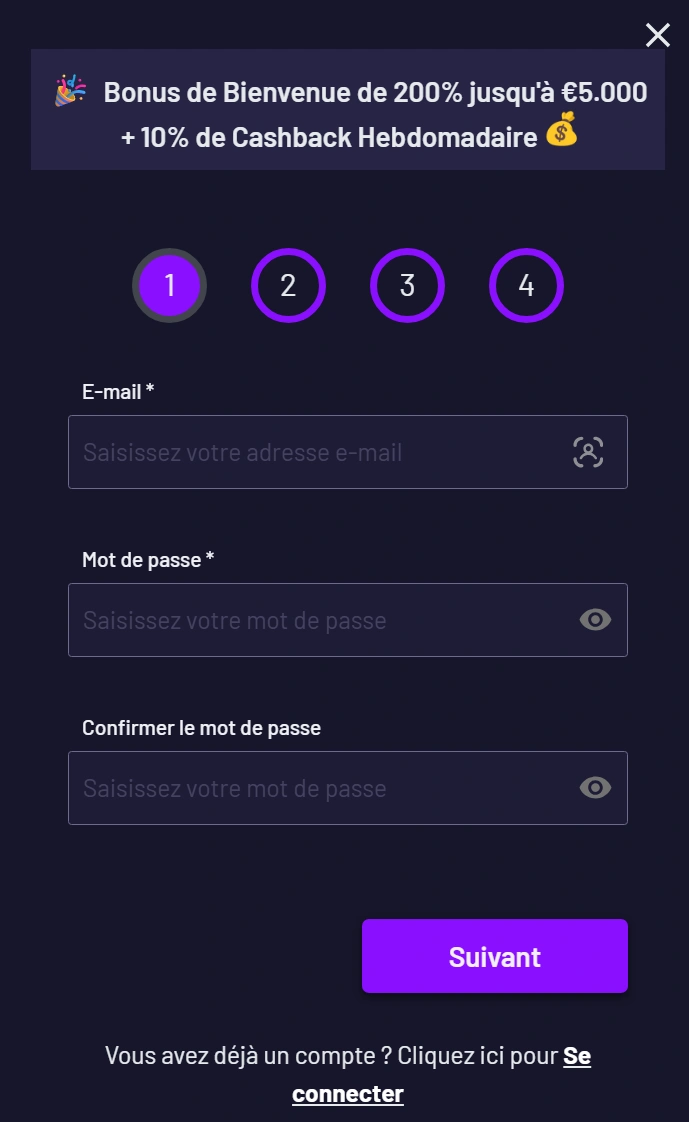Click inside the Mot de passe field
This screenshot has width=689, height=1122.
tap(300, 620)
